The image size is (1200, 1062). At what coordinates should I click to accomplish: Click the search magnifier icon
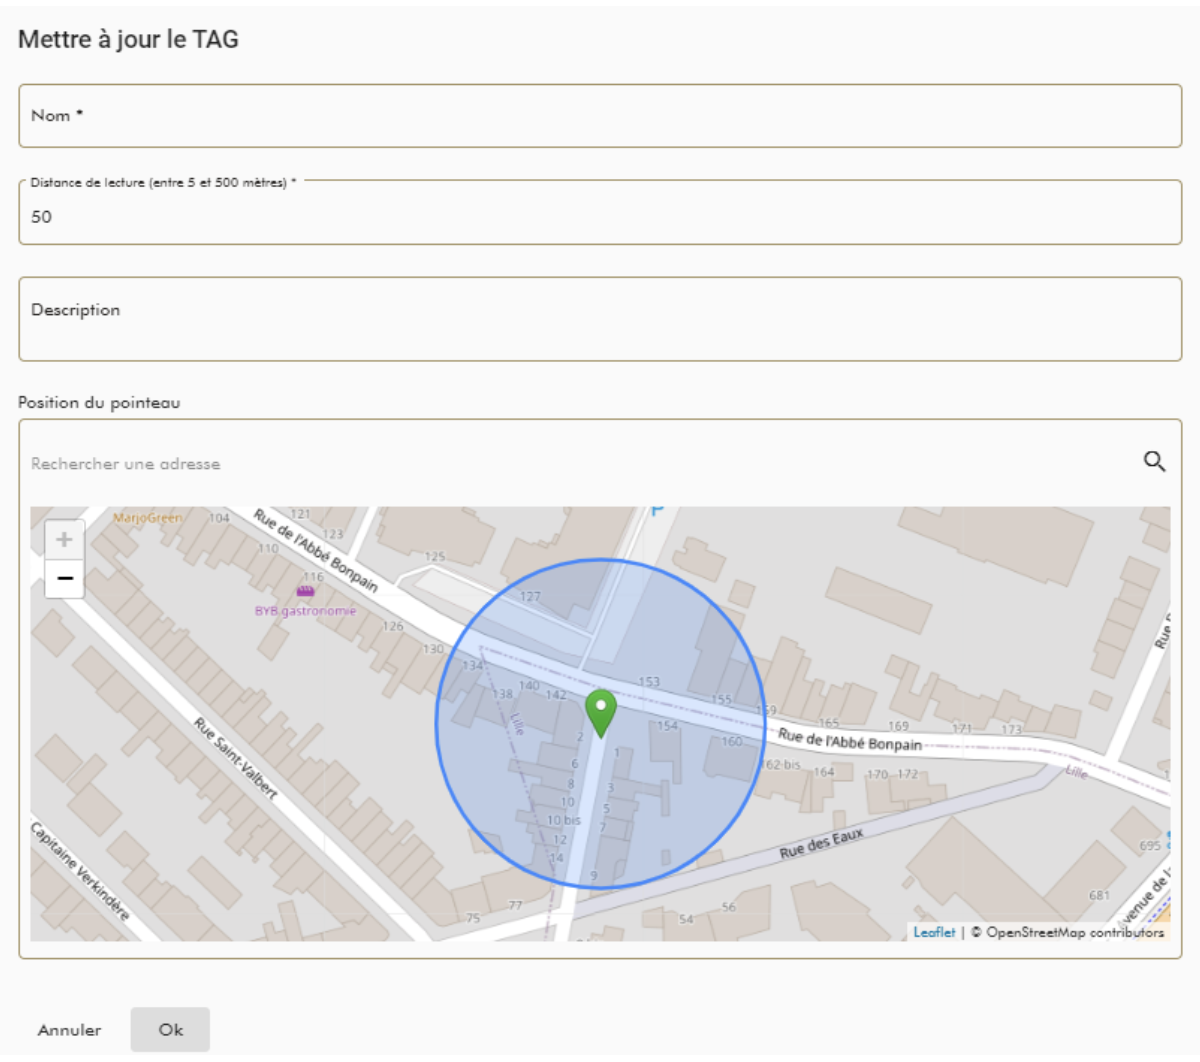click(x=1154, y=461)
